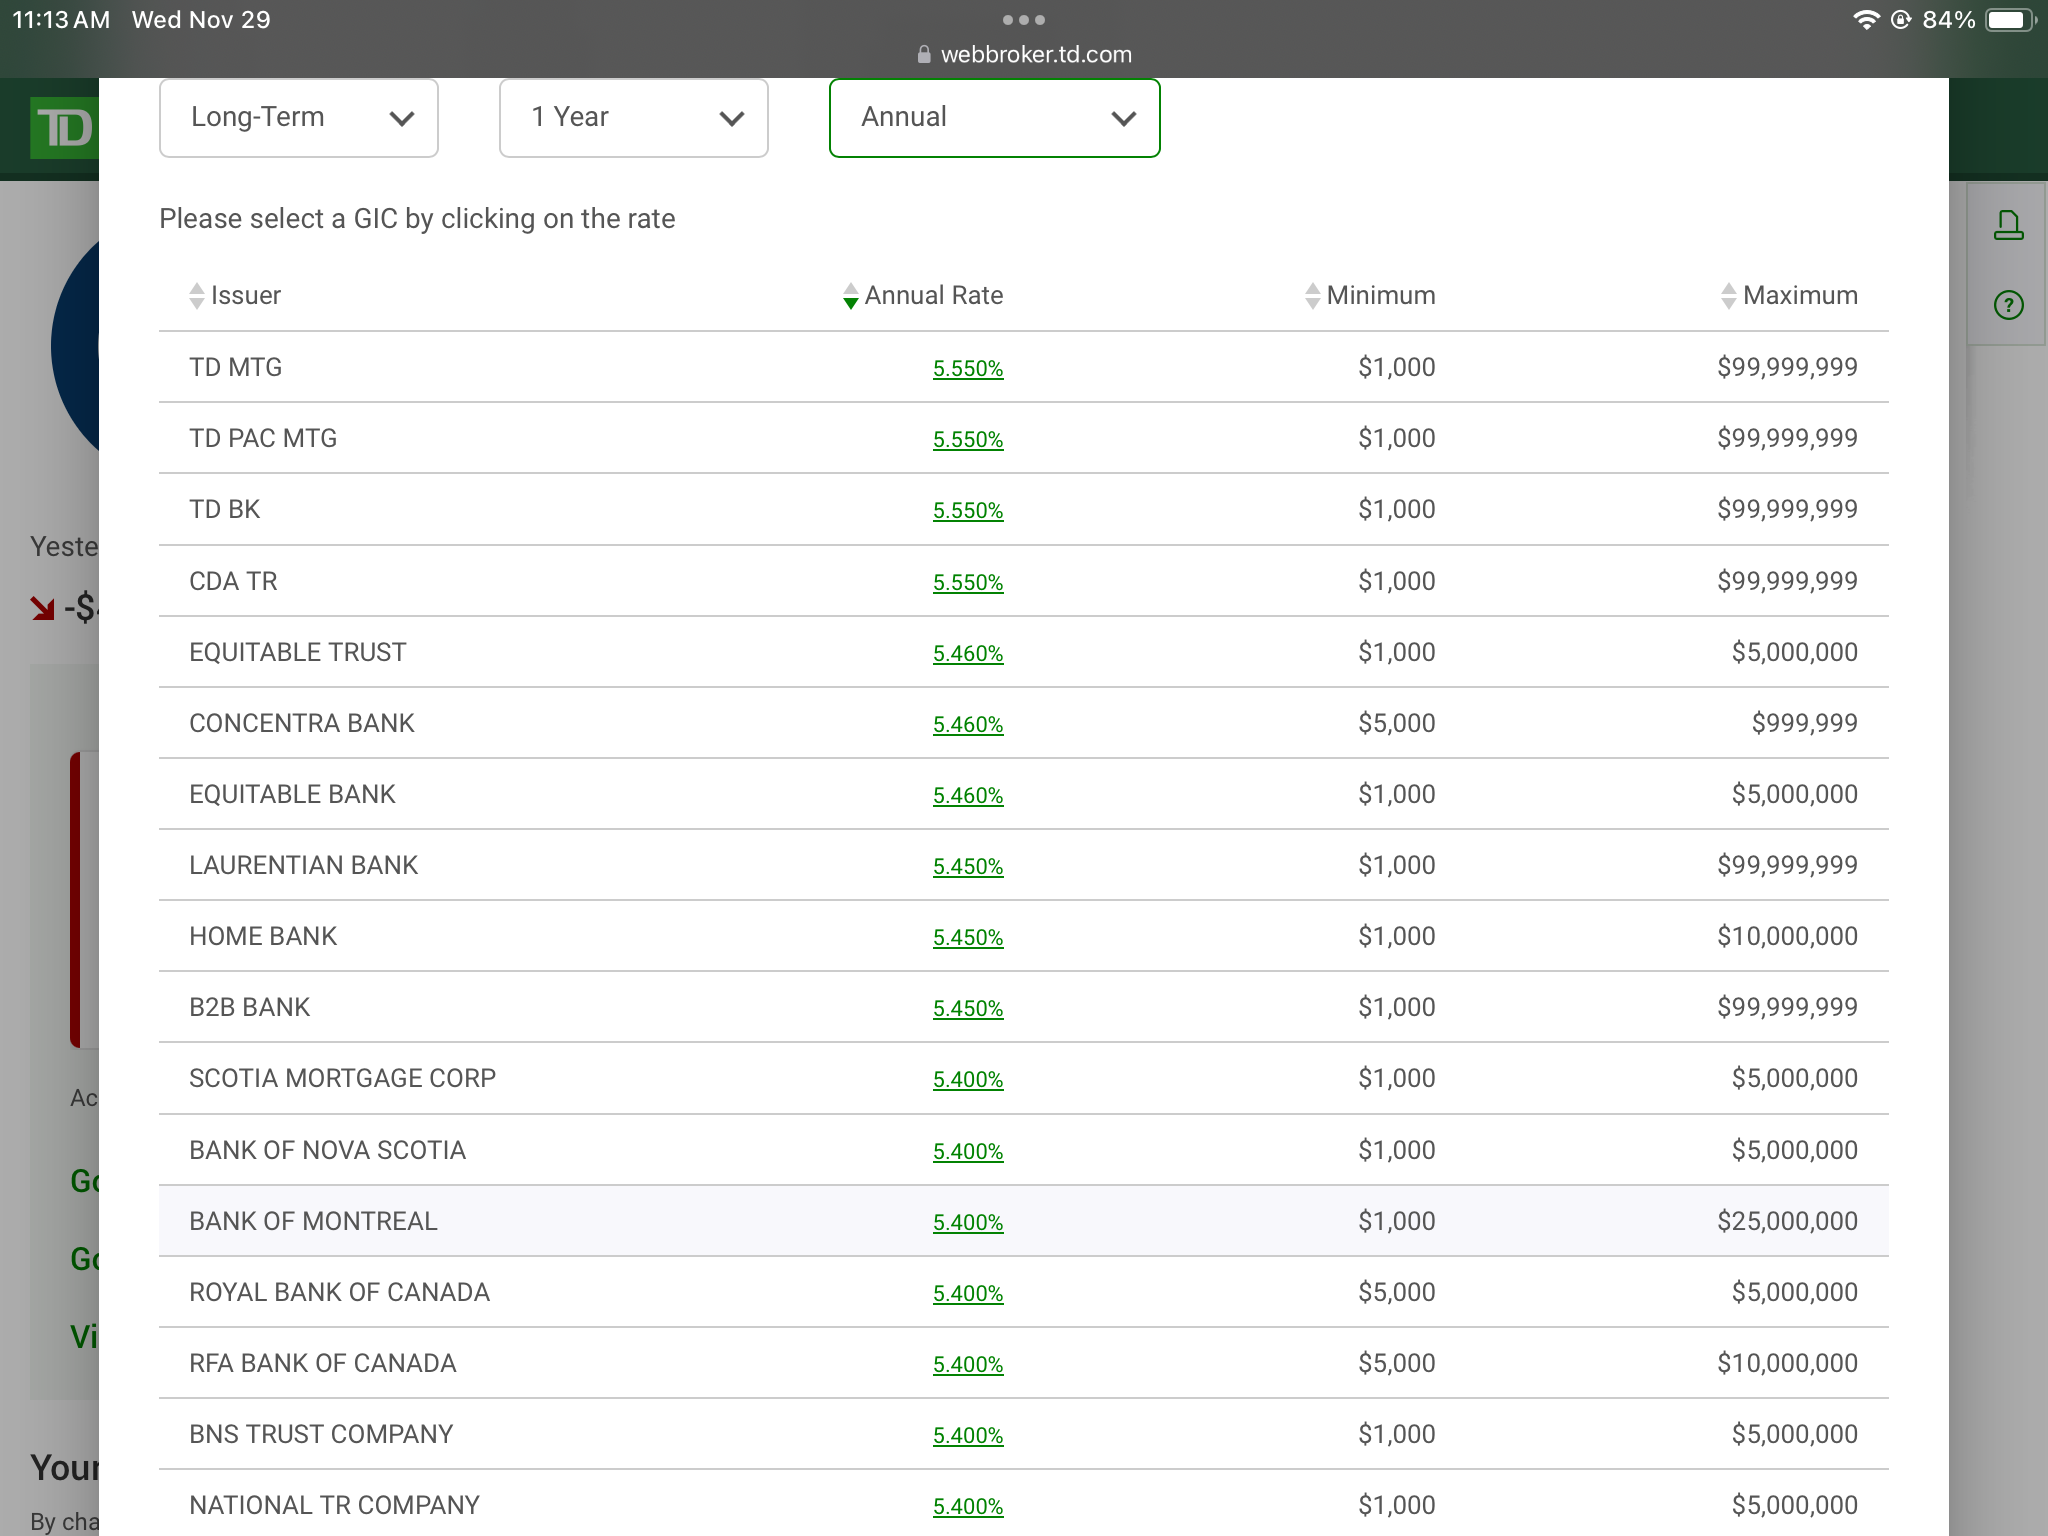Select Equitable Bank 5.460% rate
2048x1536 pixels.
968,796
